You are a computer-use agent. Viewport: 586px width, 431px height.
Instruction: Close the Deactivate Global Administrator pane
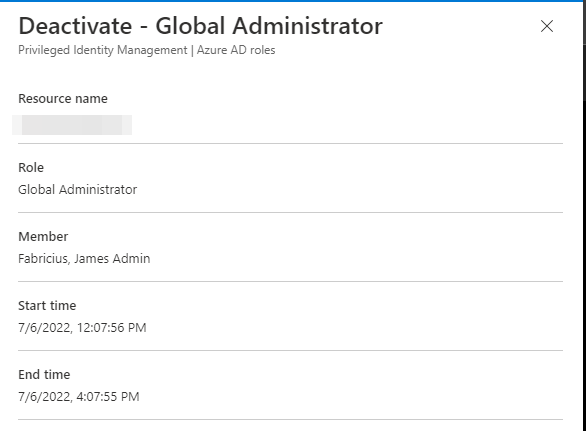point(547,26)
